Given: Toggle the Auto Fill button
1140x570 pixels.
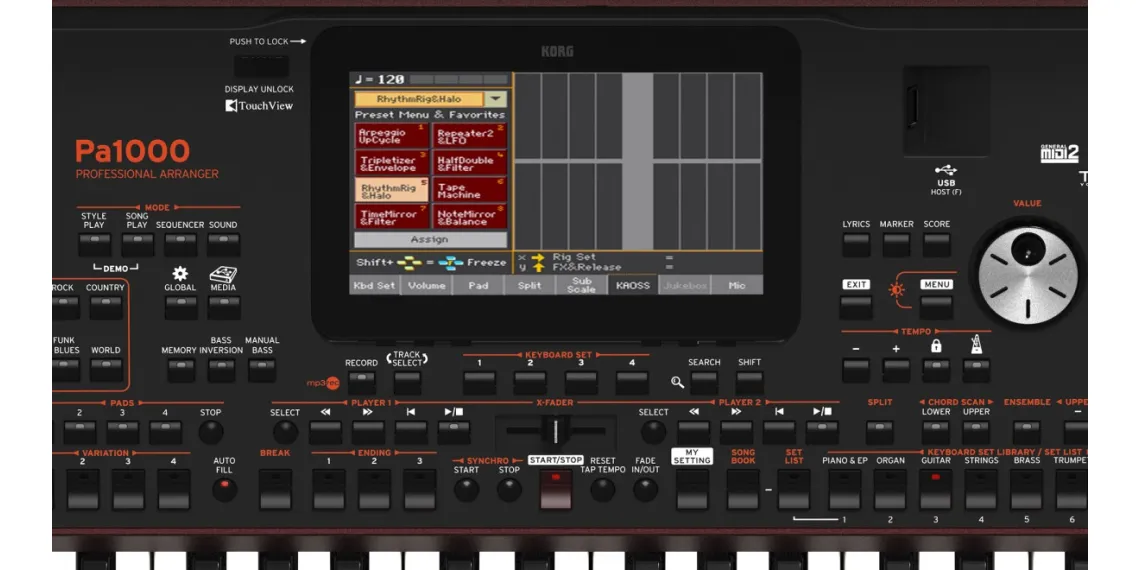Looking at the screenshot, I should pyautogui.click(x=225, y=490).
